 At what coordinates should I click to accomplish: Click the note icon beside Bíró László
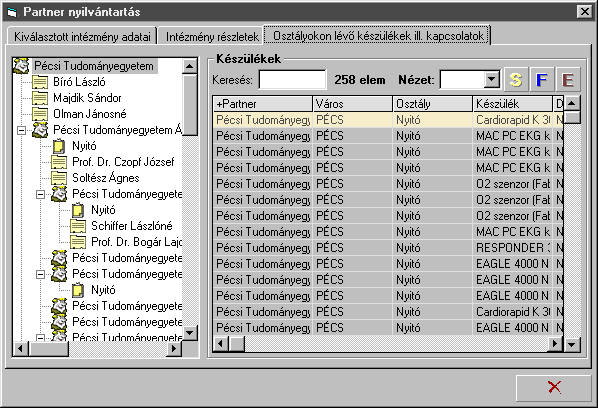pos(40,82)
